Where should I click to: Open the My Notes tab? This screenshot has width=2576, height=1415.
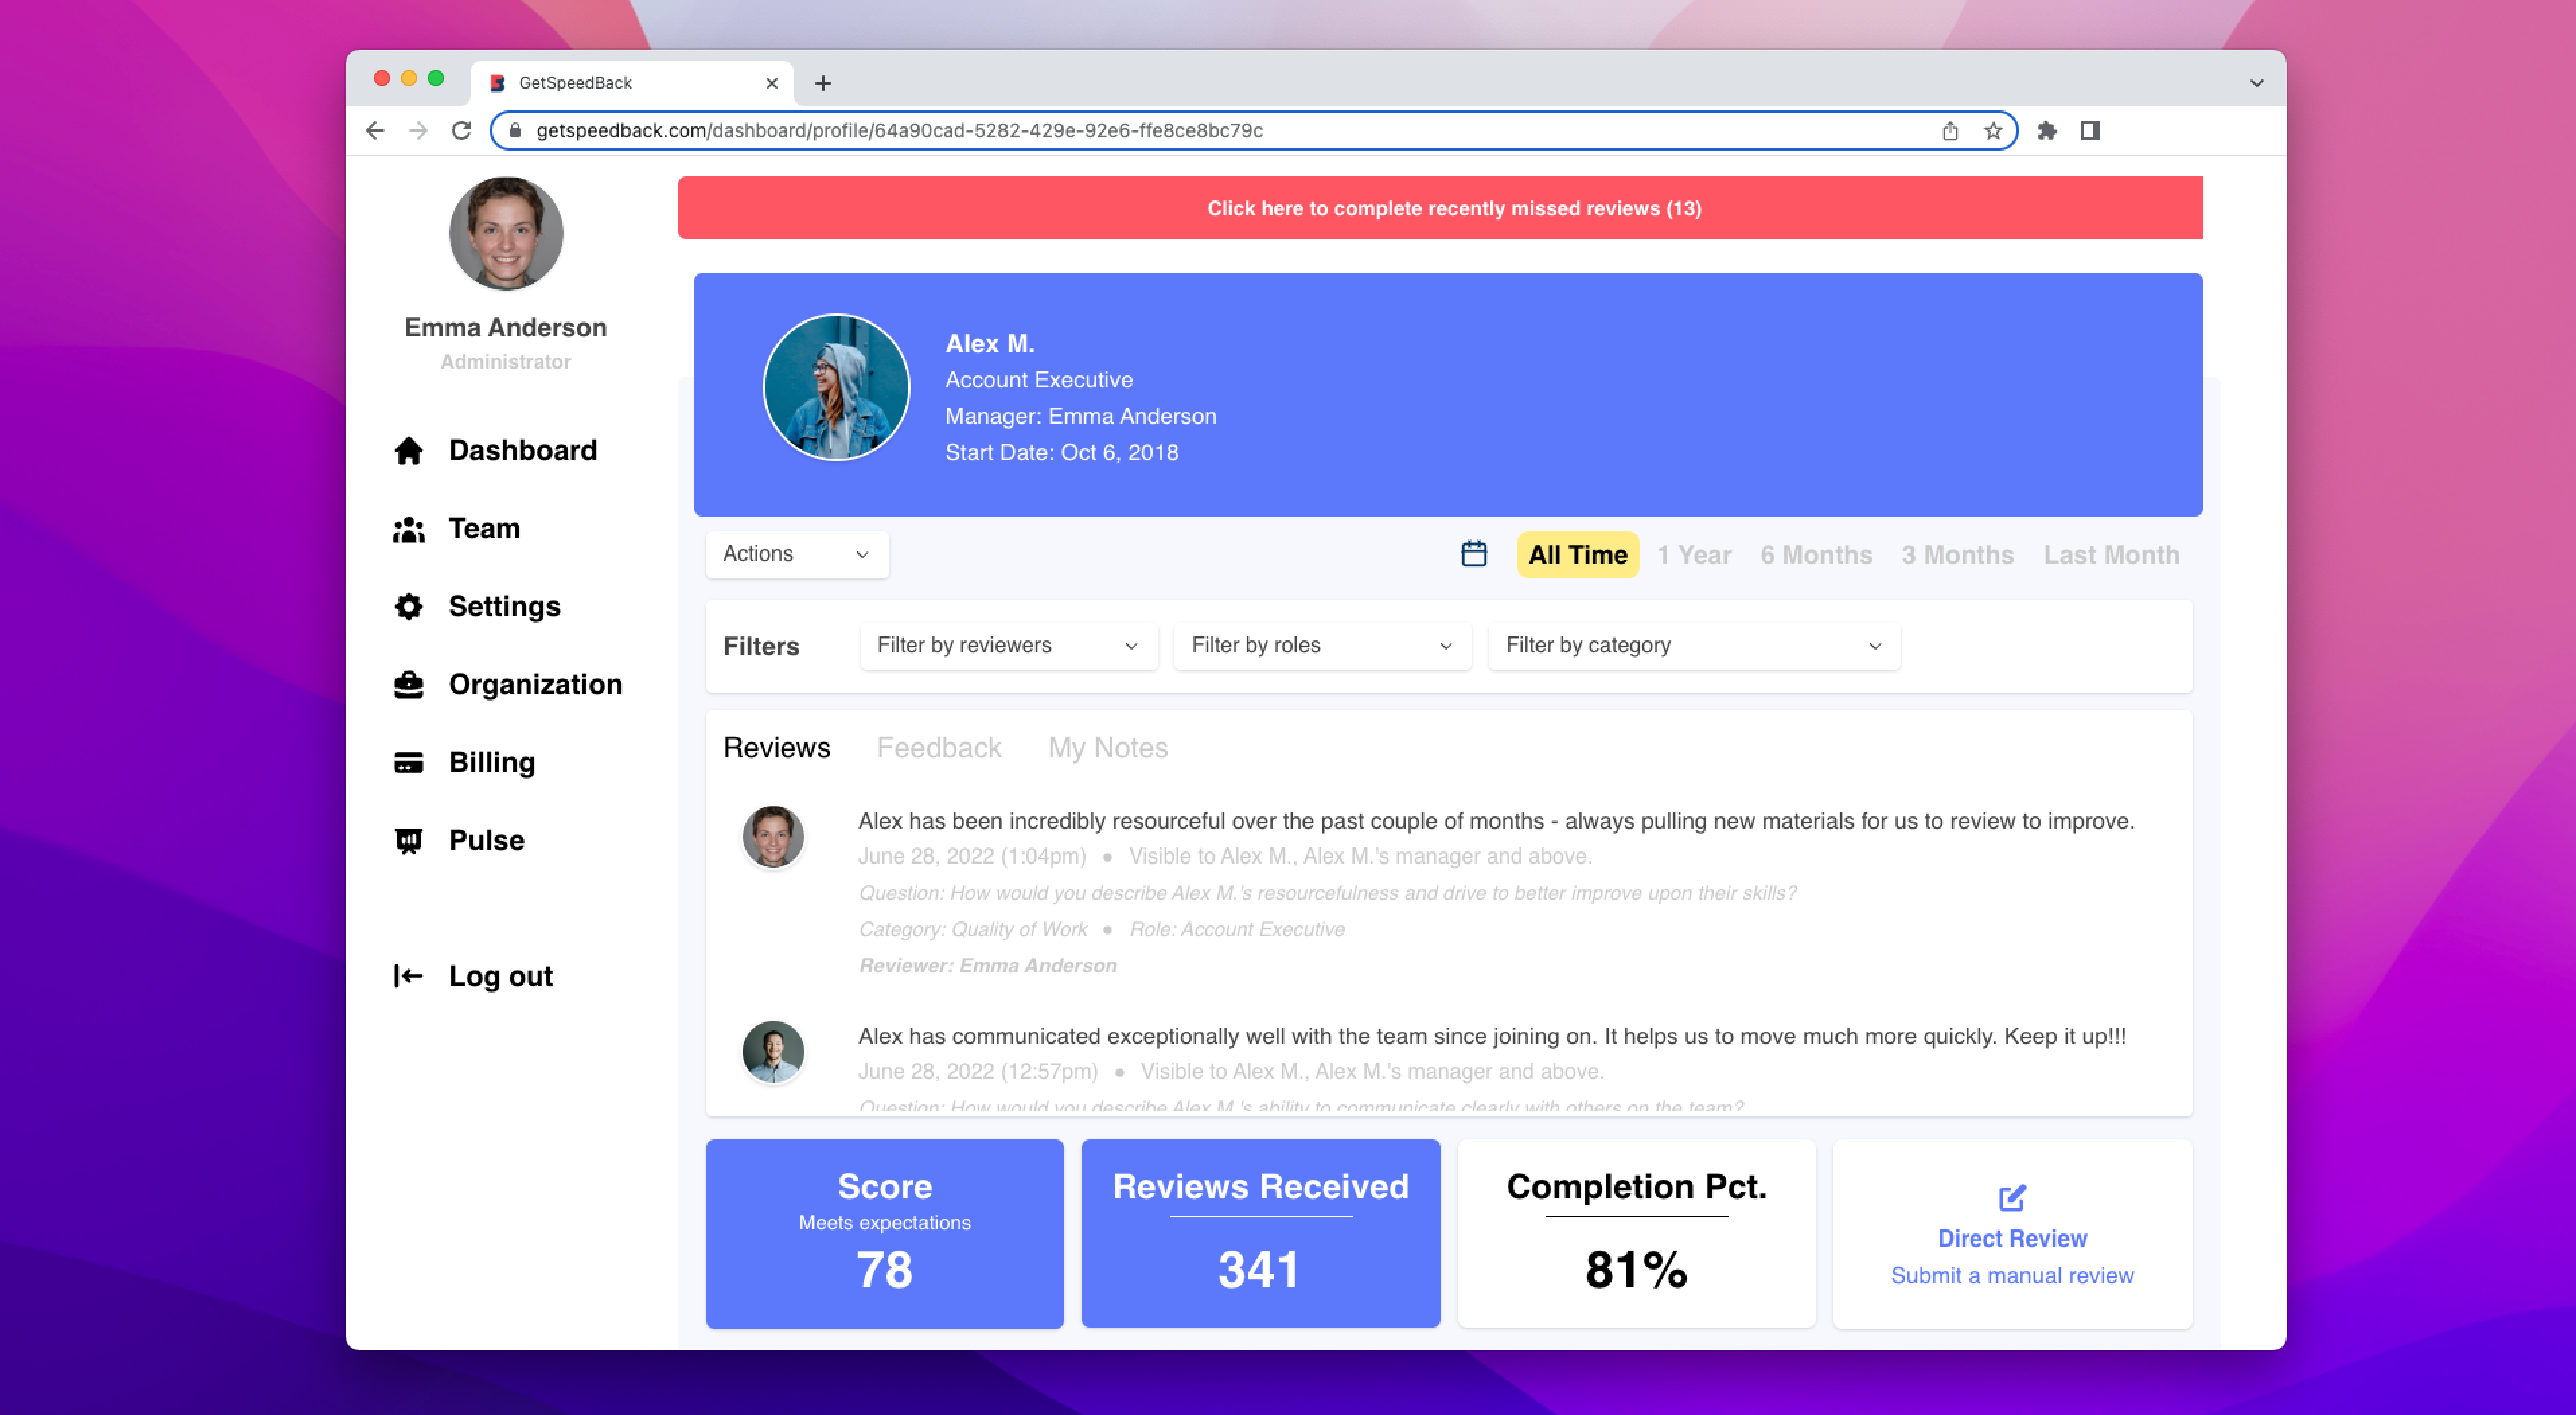click(x=1107, y=747)
